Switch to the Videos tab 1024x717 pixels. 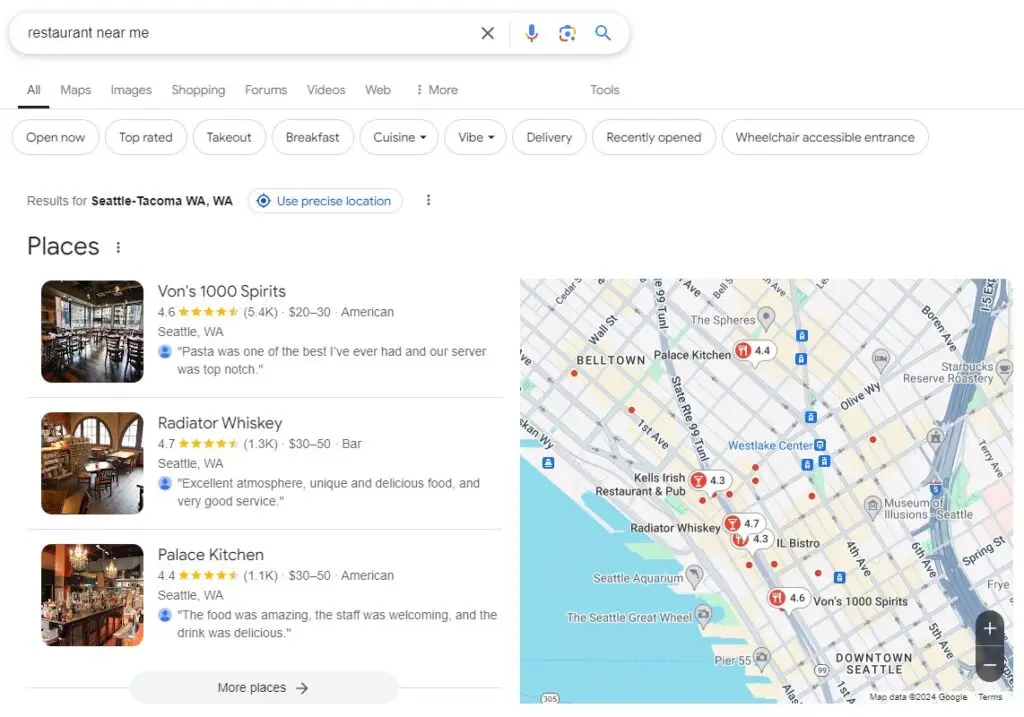326,90
